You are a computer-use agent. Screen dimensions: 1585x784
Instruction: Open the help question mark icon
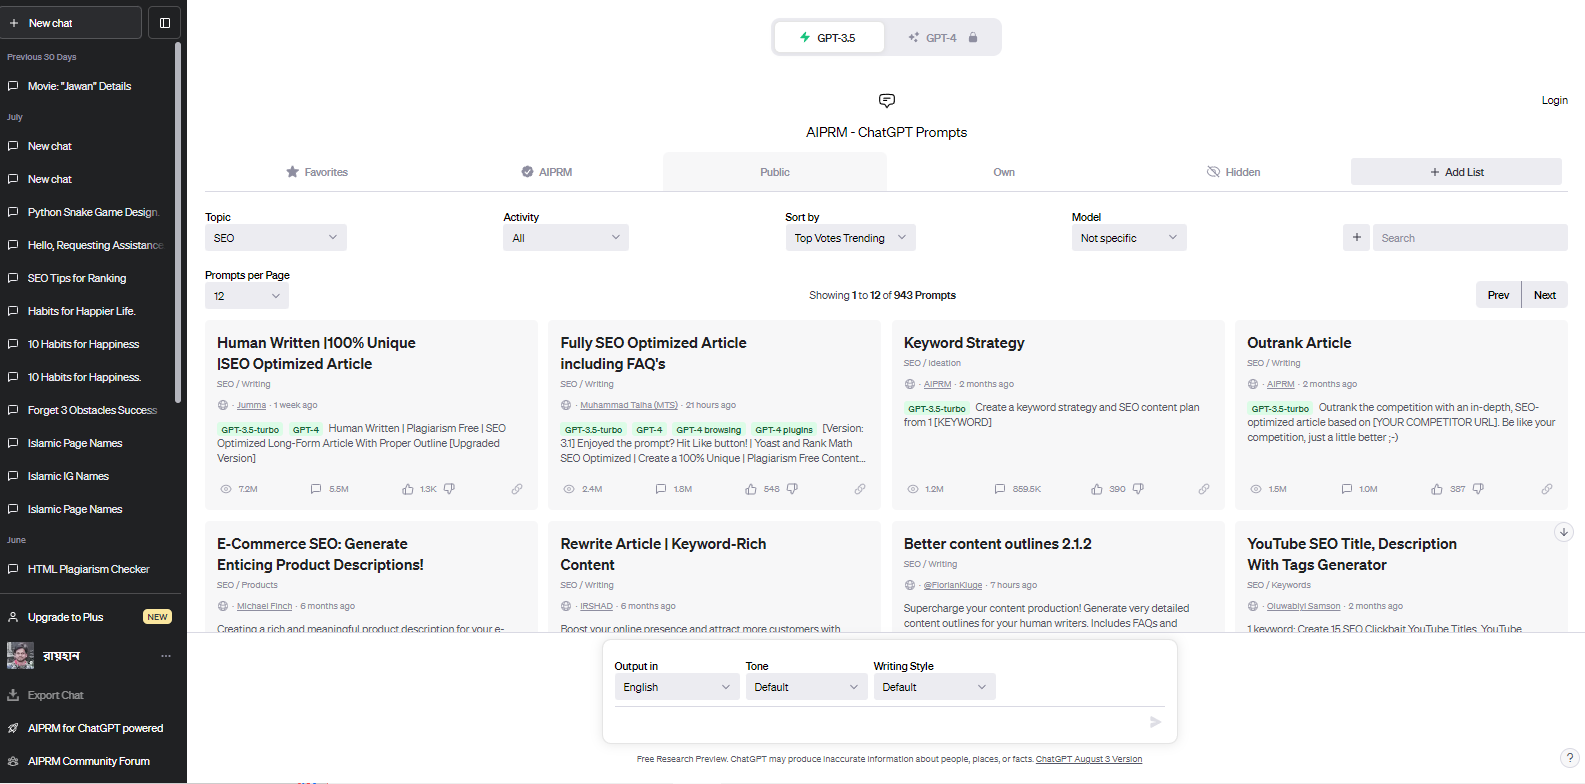1570,758
